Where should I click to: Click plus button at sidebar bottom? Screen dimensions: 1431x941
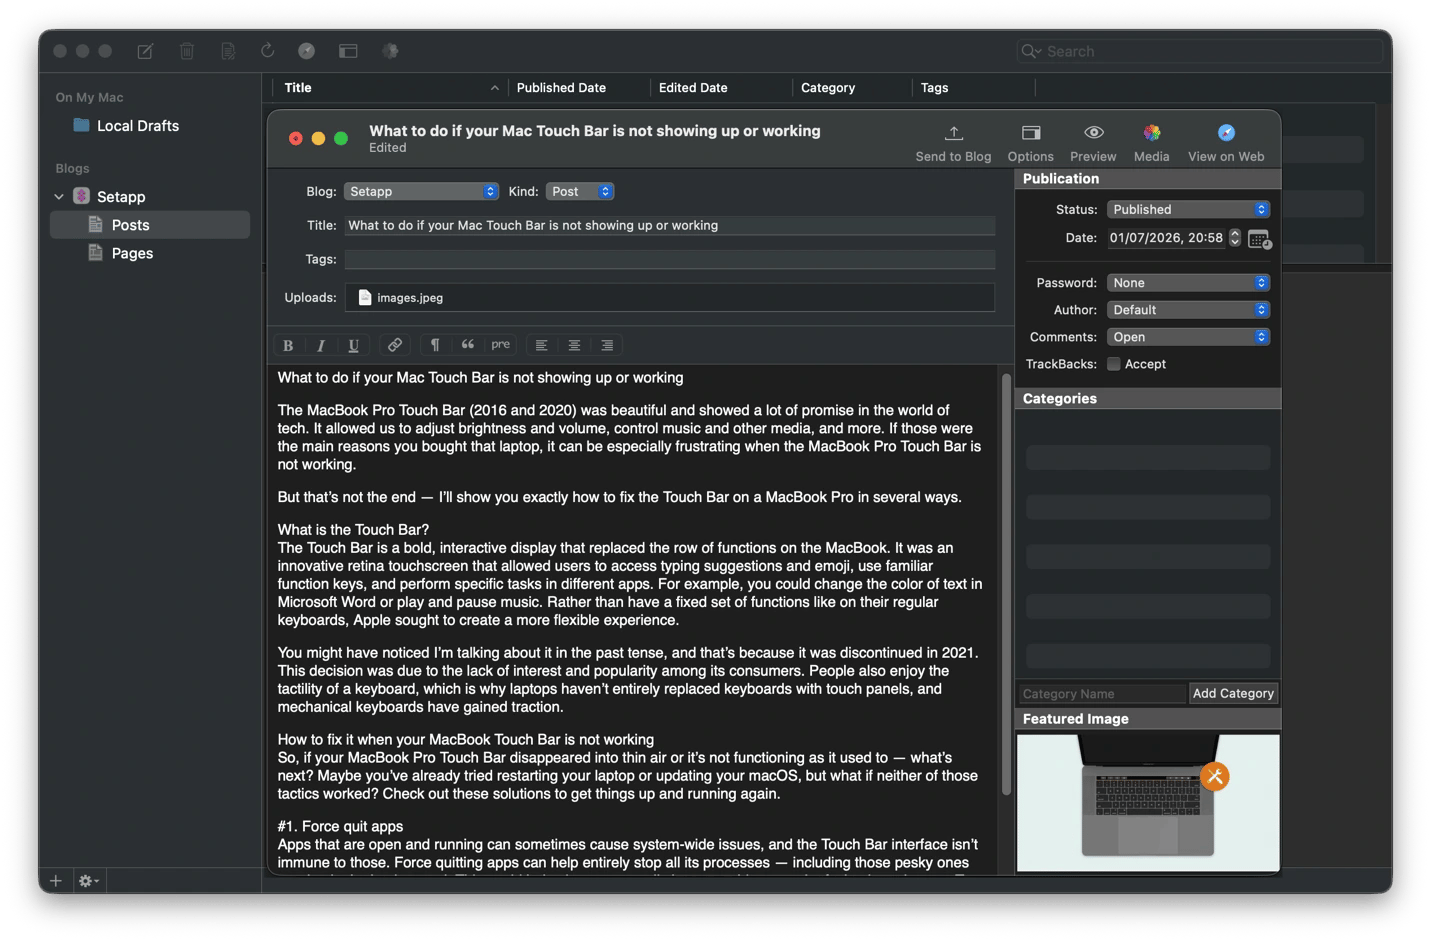(56, 881)
